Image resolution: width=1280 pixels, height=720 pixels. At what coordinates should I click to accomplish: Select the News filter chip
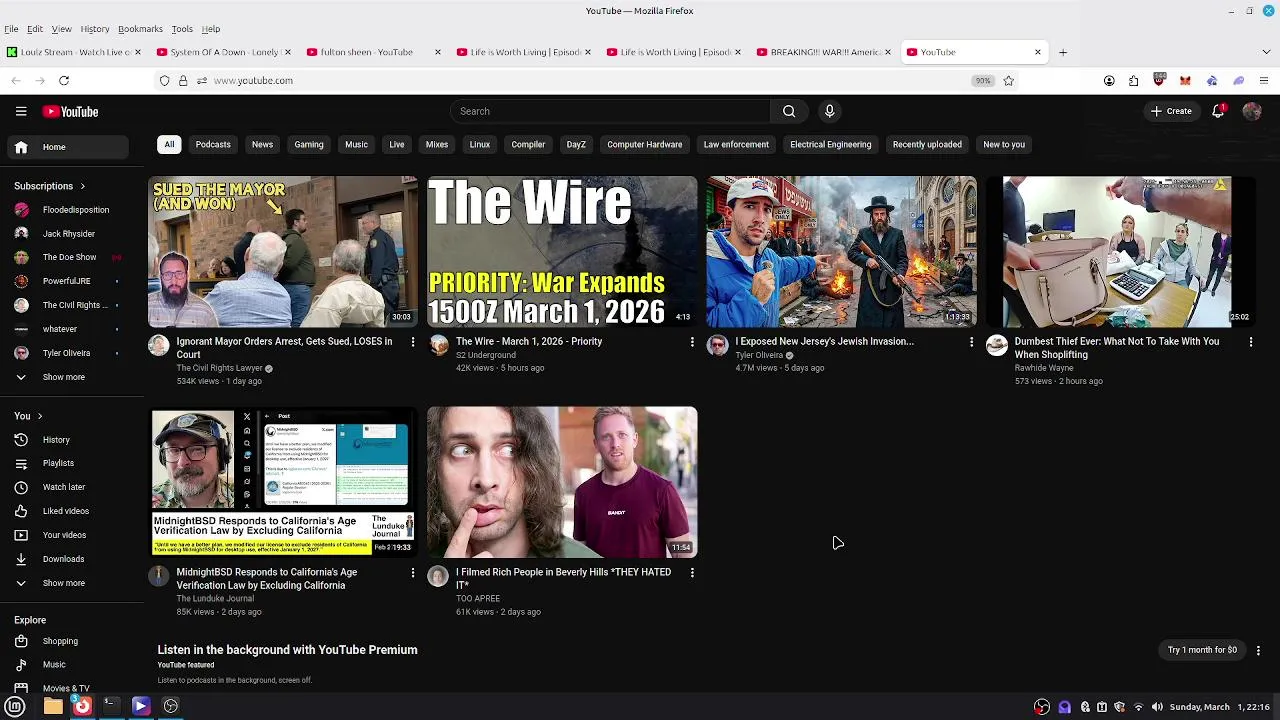coord(262,144)
